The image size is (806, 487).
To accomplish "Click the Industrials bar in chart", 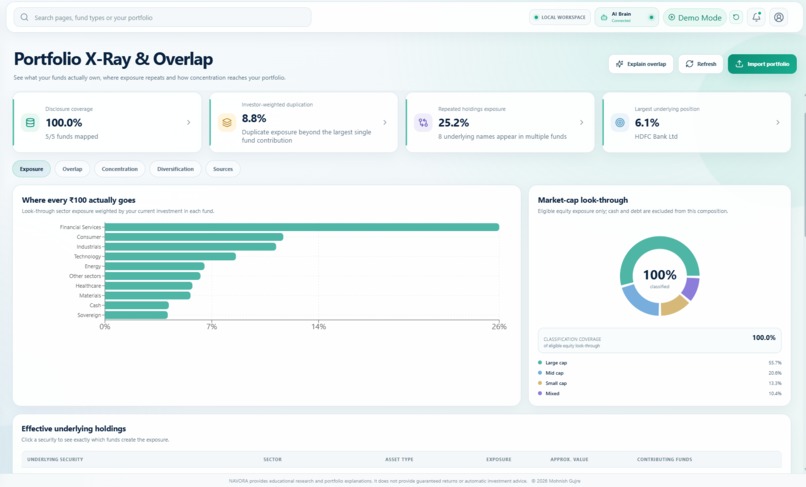I will pos(190,246).
